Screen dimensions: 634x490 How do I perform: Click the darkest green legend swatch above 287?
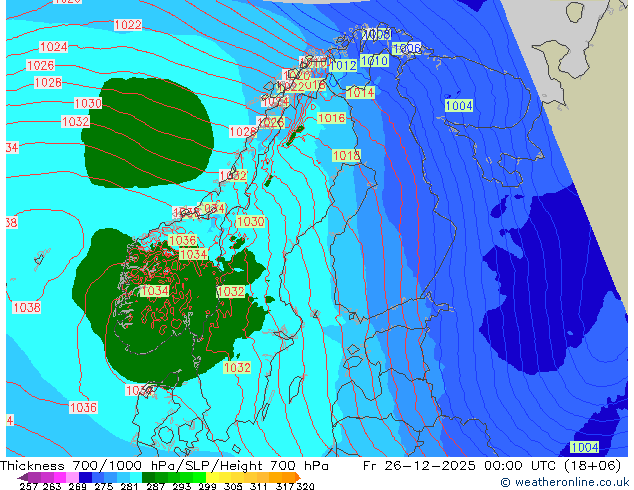click(148, 477)
